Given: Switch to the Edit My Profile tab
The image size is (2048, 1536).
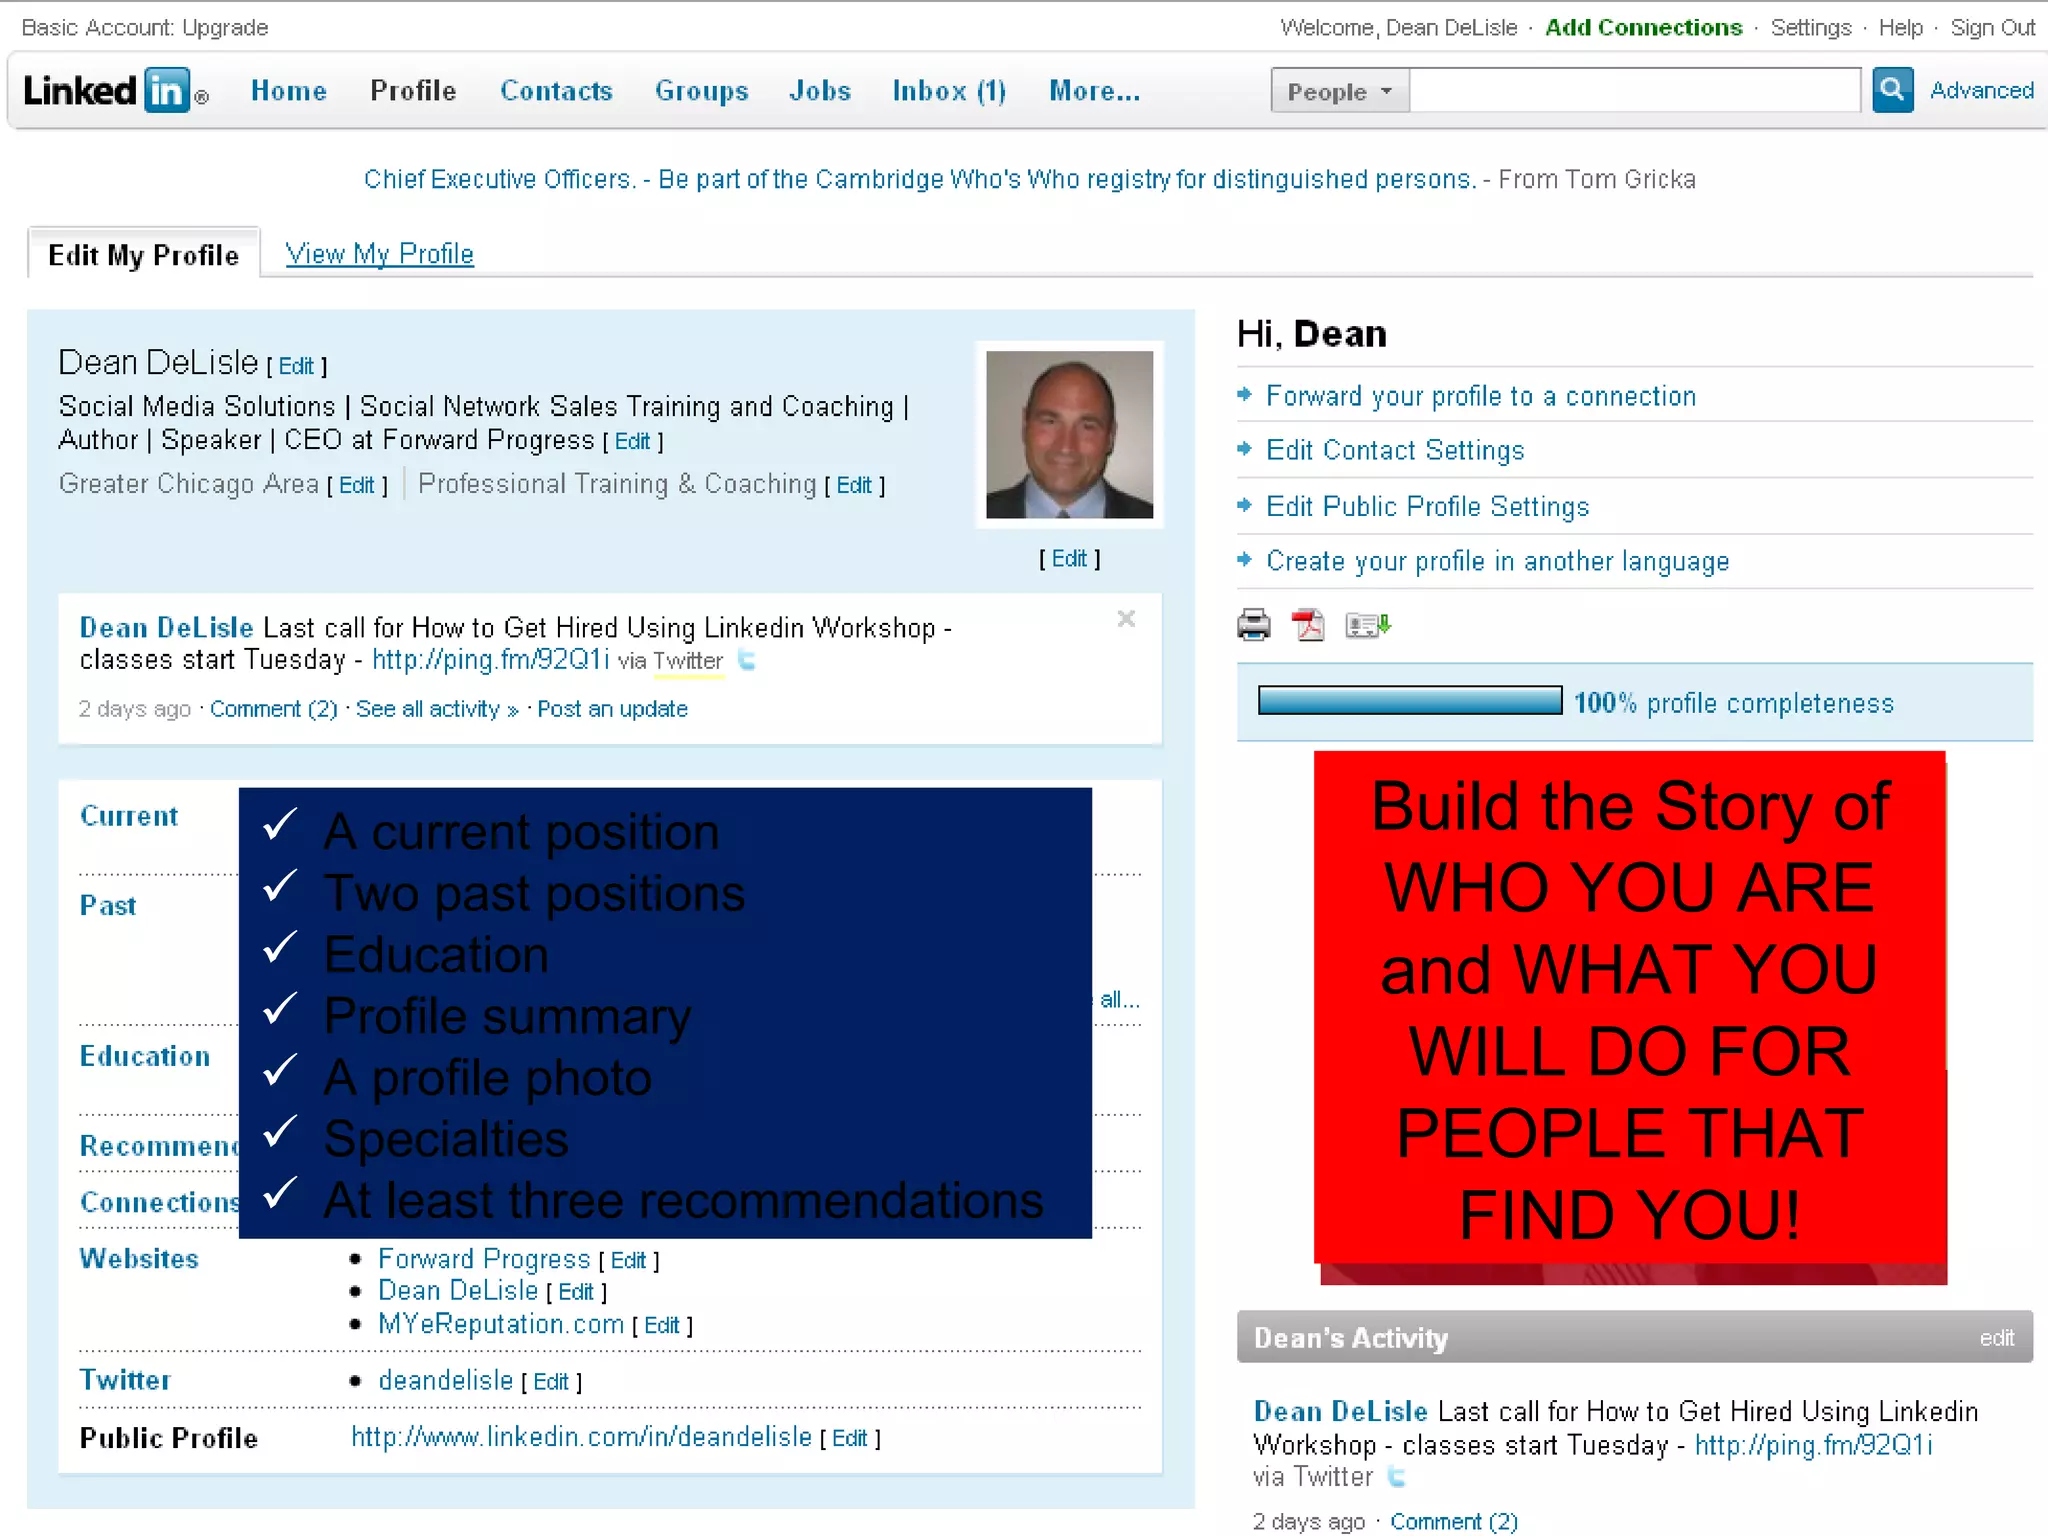Looking at the screenshot, I should 144,255.
